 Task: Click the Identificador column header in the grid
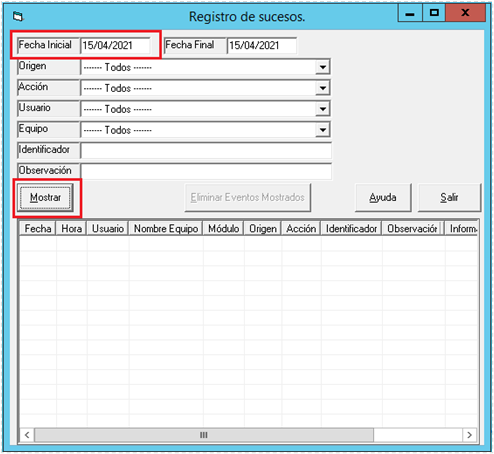tap(351, 229)
